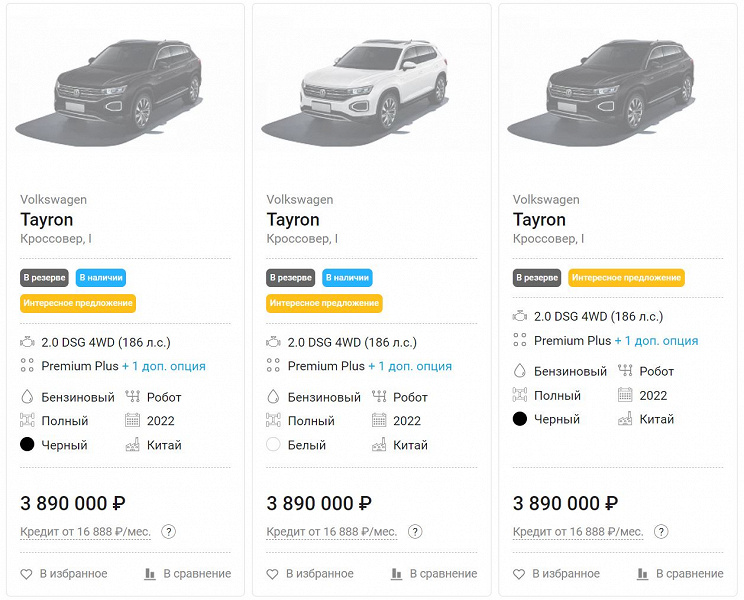This screenshot has height=600, width=744.
Task: Click compare chart icon on first card
Action: pos(150,574)
